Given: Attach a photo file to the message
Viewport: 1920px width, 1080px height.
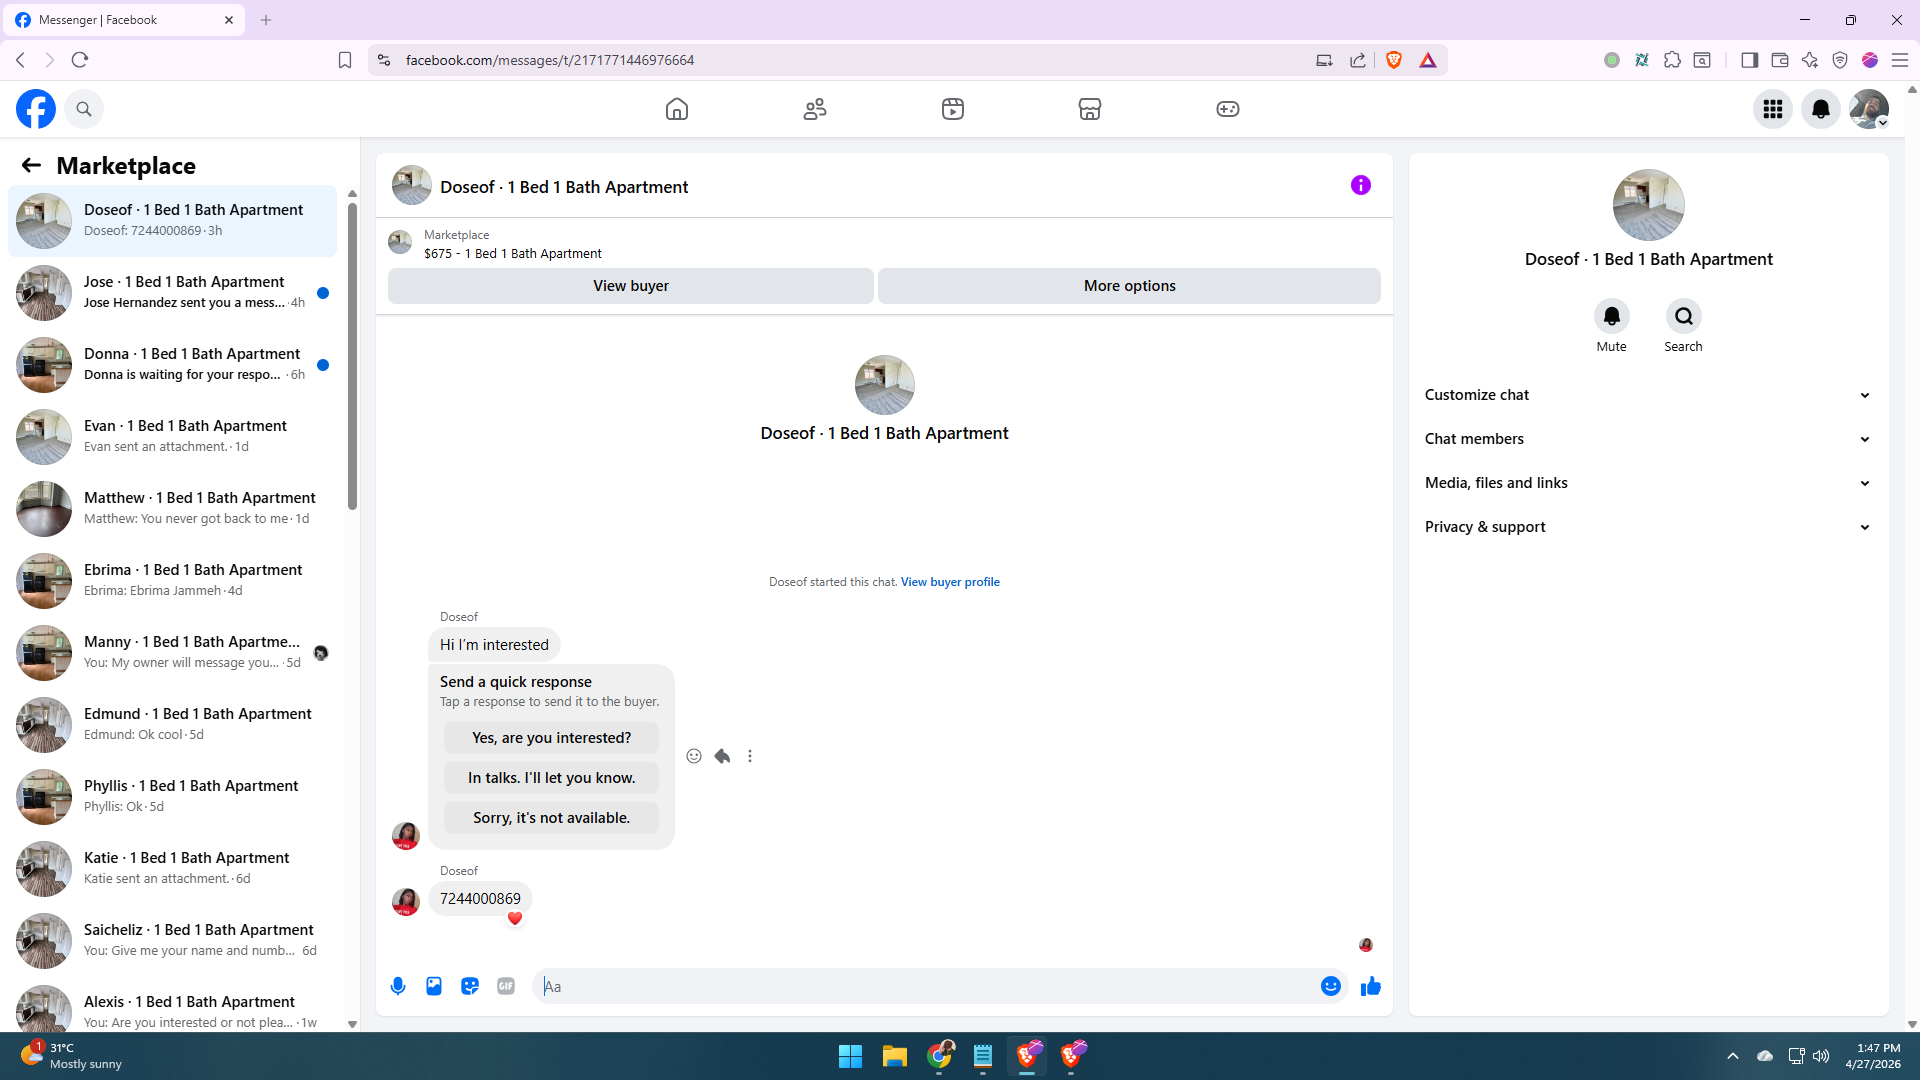Looking at the screenshot, I should (x=434, y=986).
